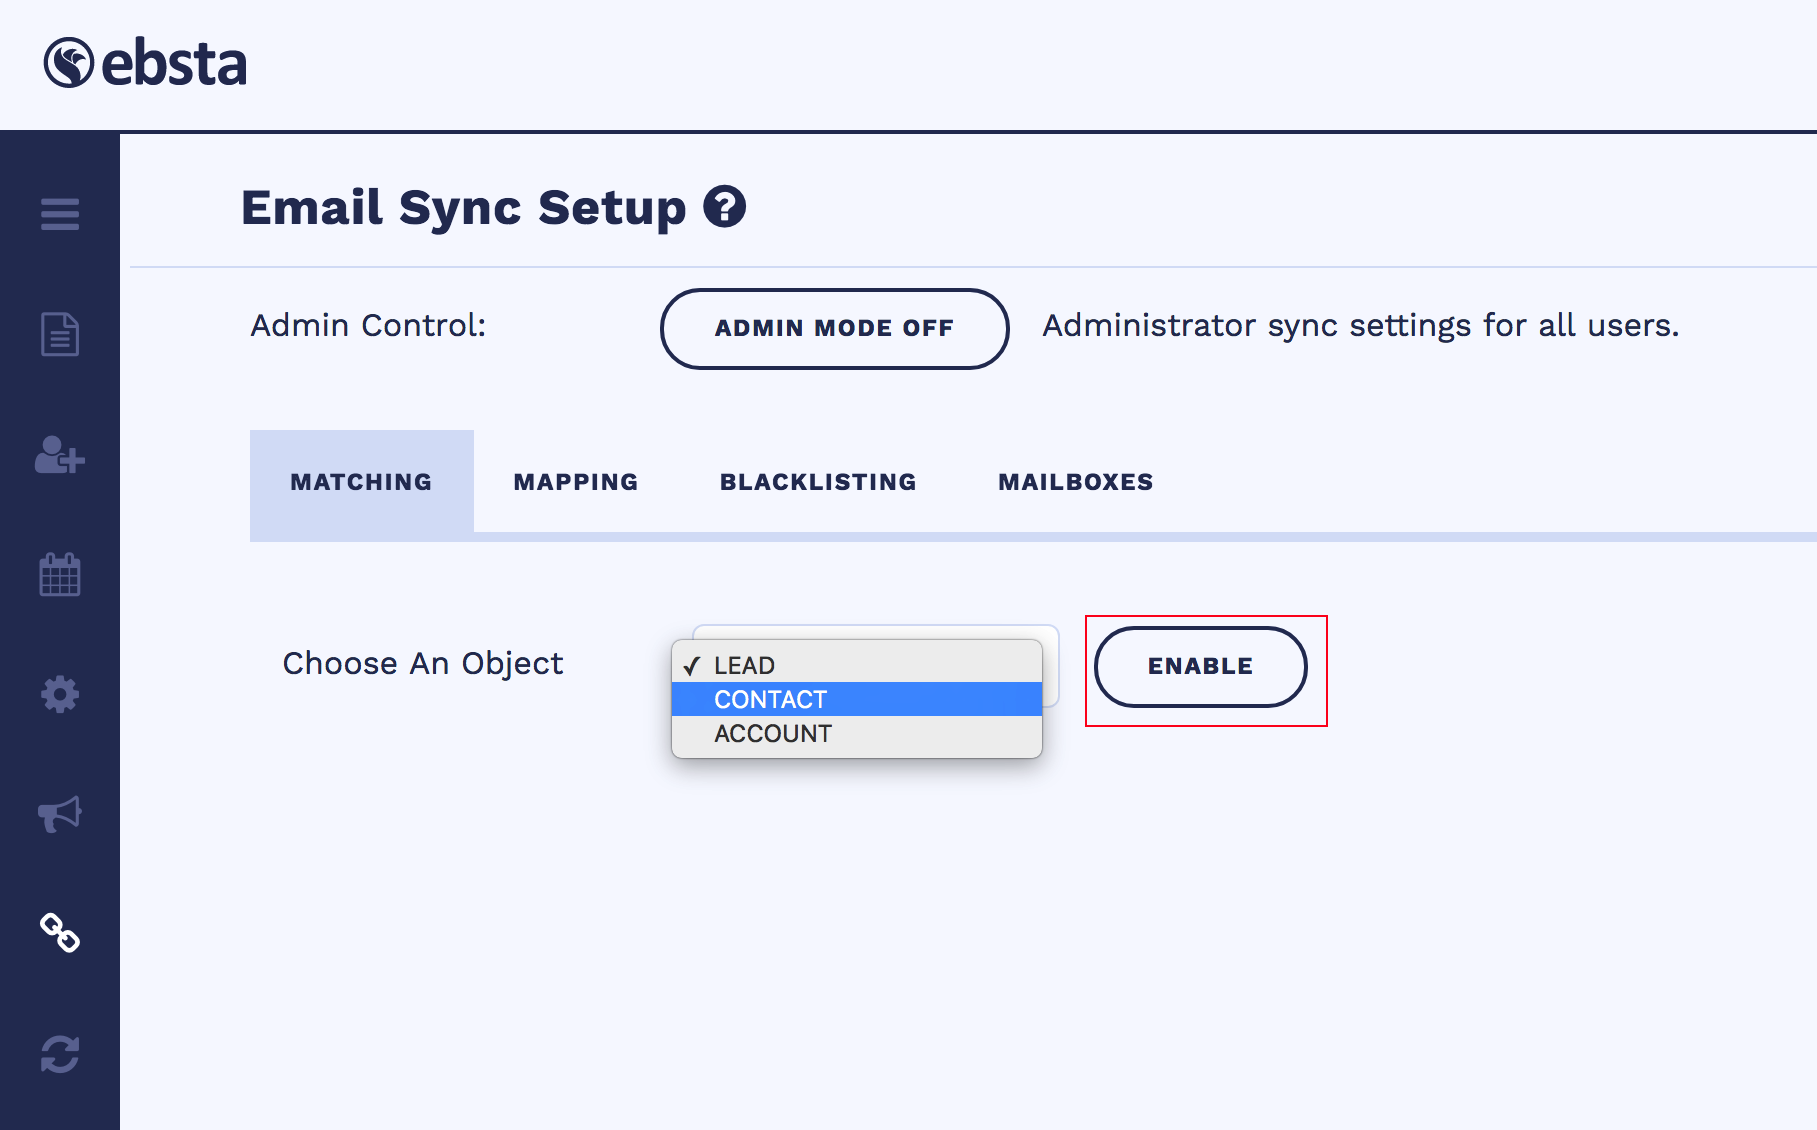Screen dimensions: 1817x1130
Task: Click the ebsta logo
Action: (145, 64)
